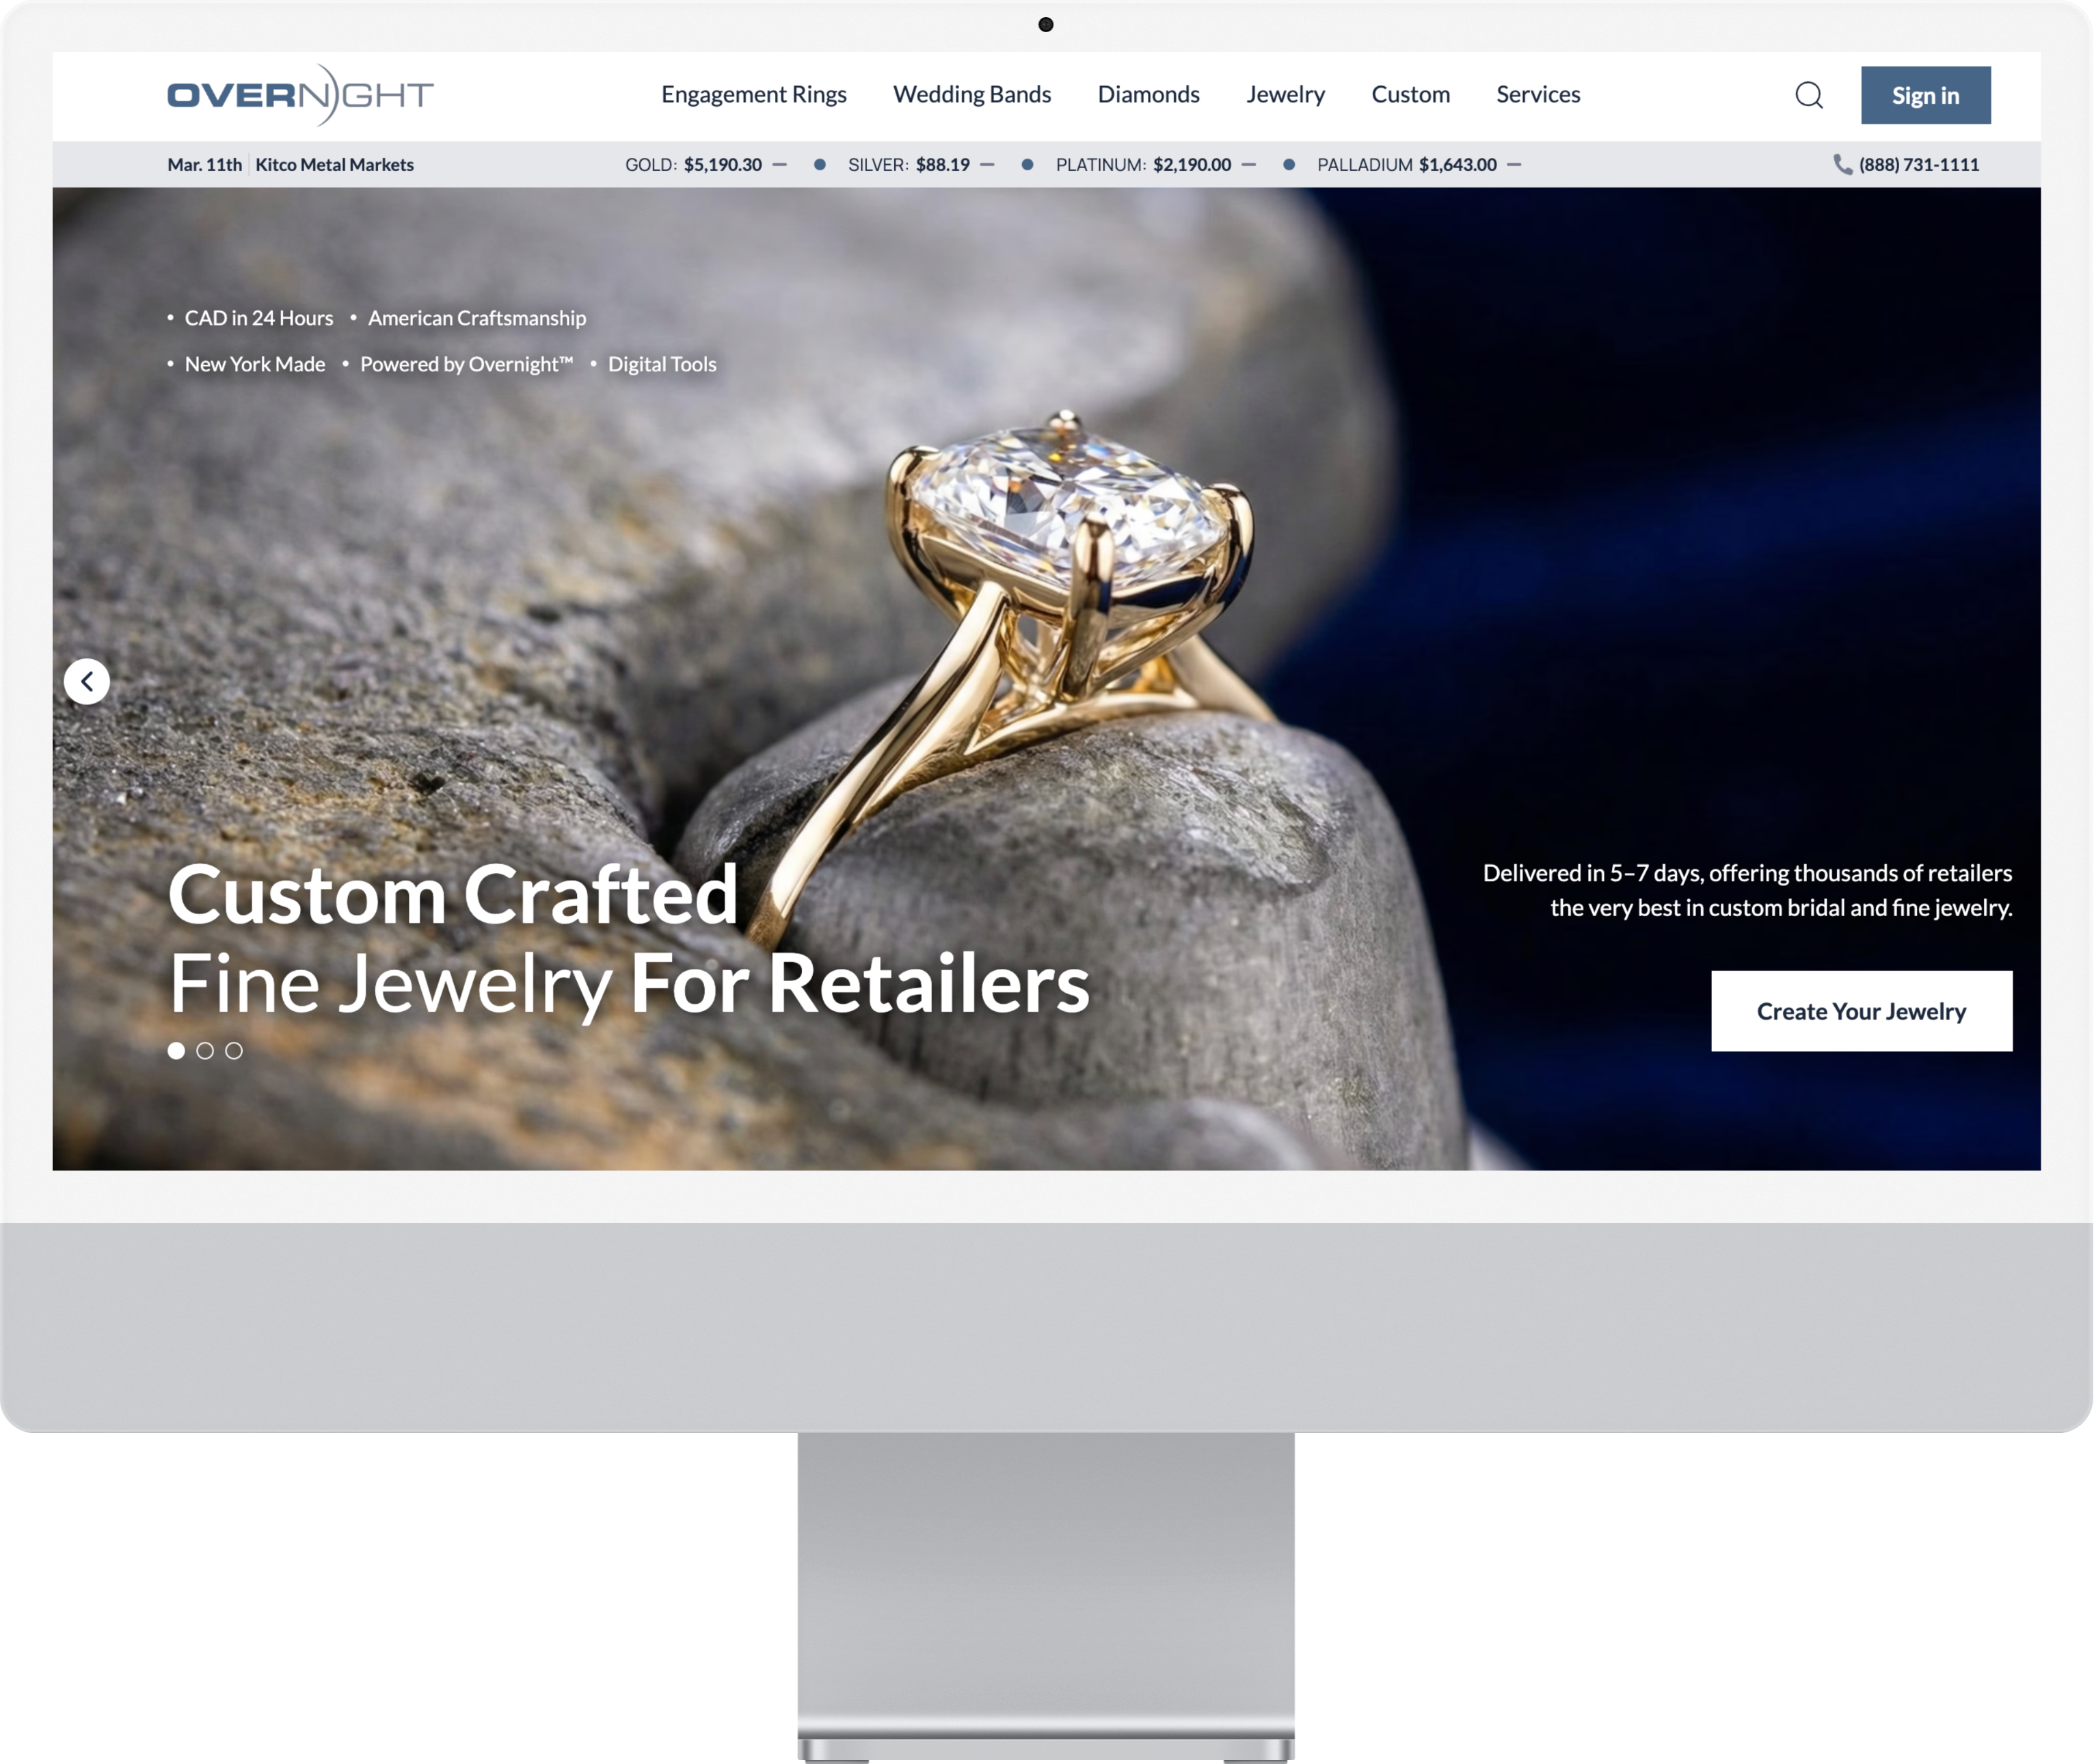
Task: Click the American Craftsmanship text
Action: pos(477,318)
